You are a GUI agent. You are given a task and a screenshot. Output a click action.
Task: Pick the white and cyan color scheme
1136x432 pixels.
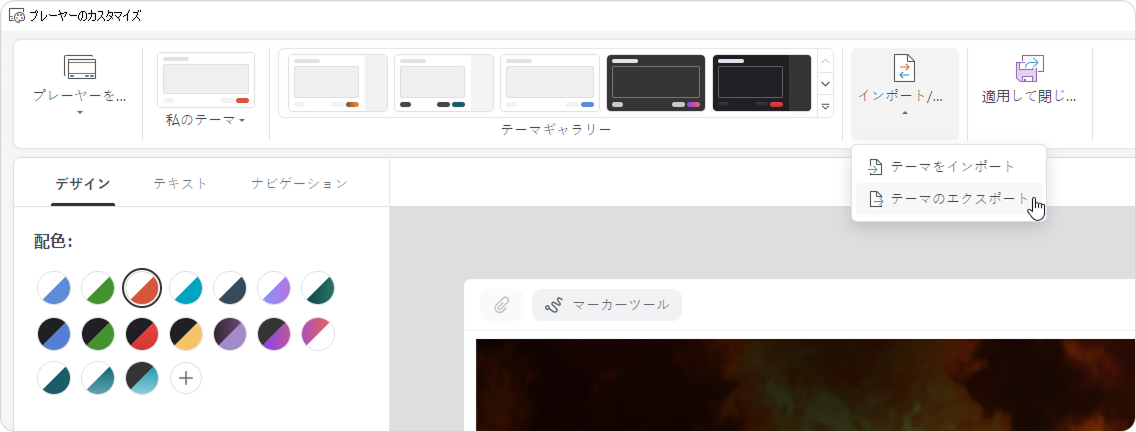(185, 288)
